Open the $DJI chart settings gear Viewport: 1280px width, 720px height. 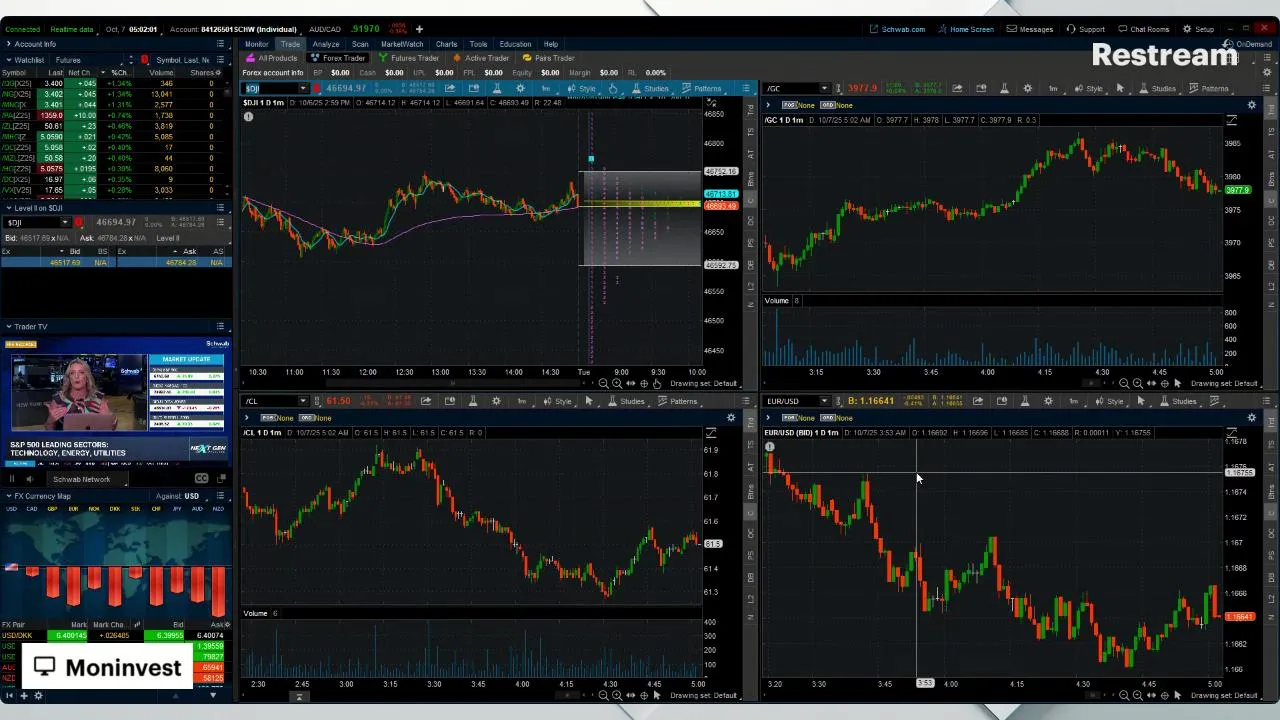[x=520, y=89]
